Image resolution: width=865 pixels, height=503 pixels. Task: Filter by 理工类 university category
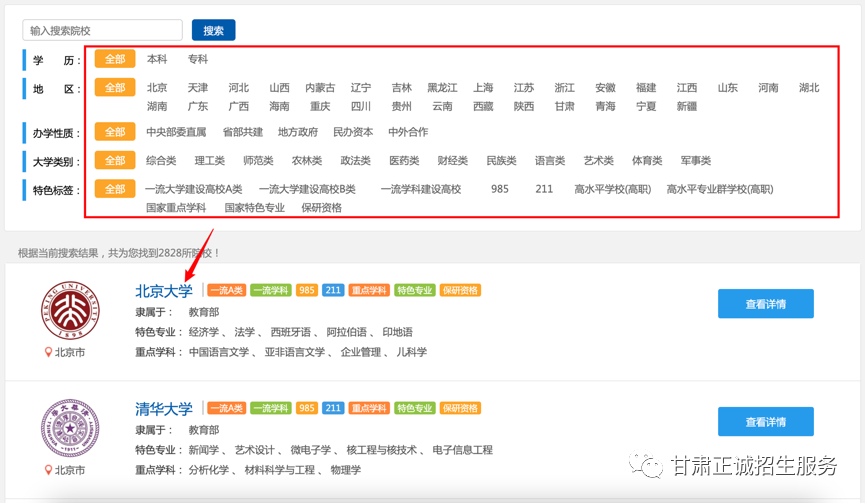point(210,160)
